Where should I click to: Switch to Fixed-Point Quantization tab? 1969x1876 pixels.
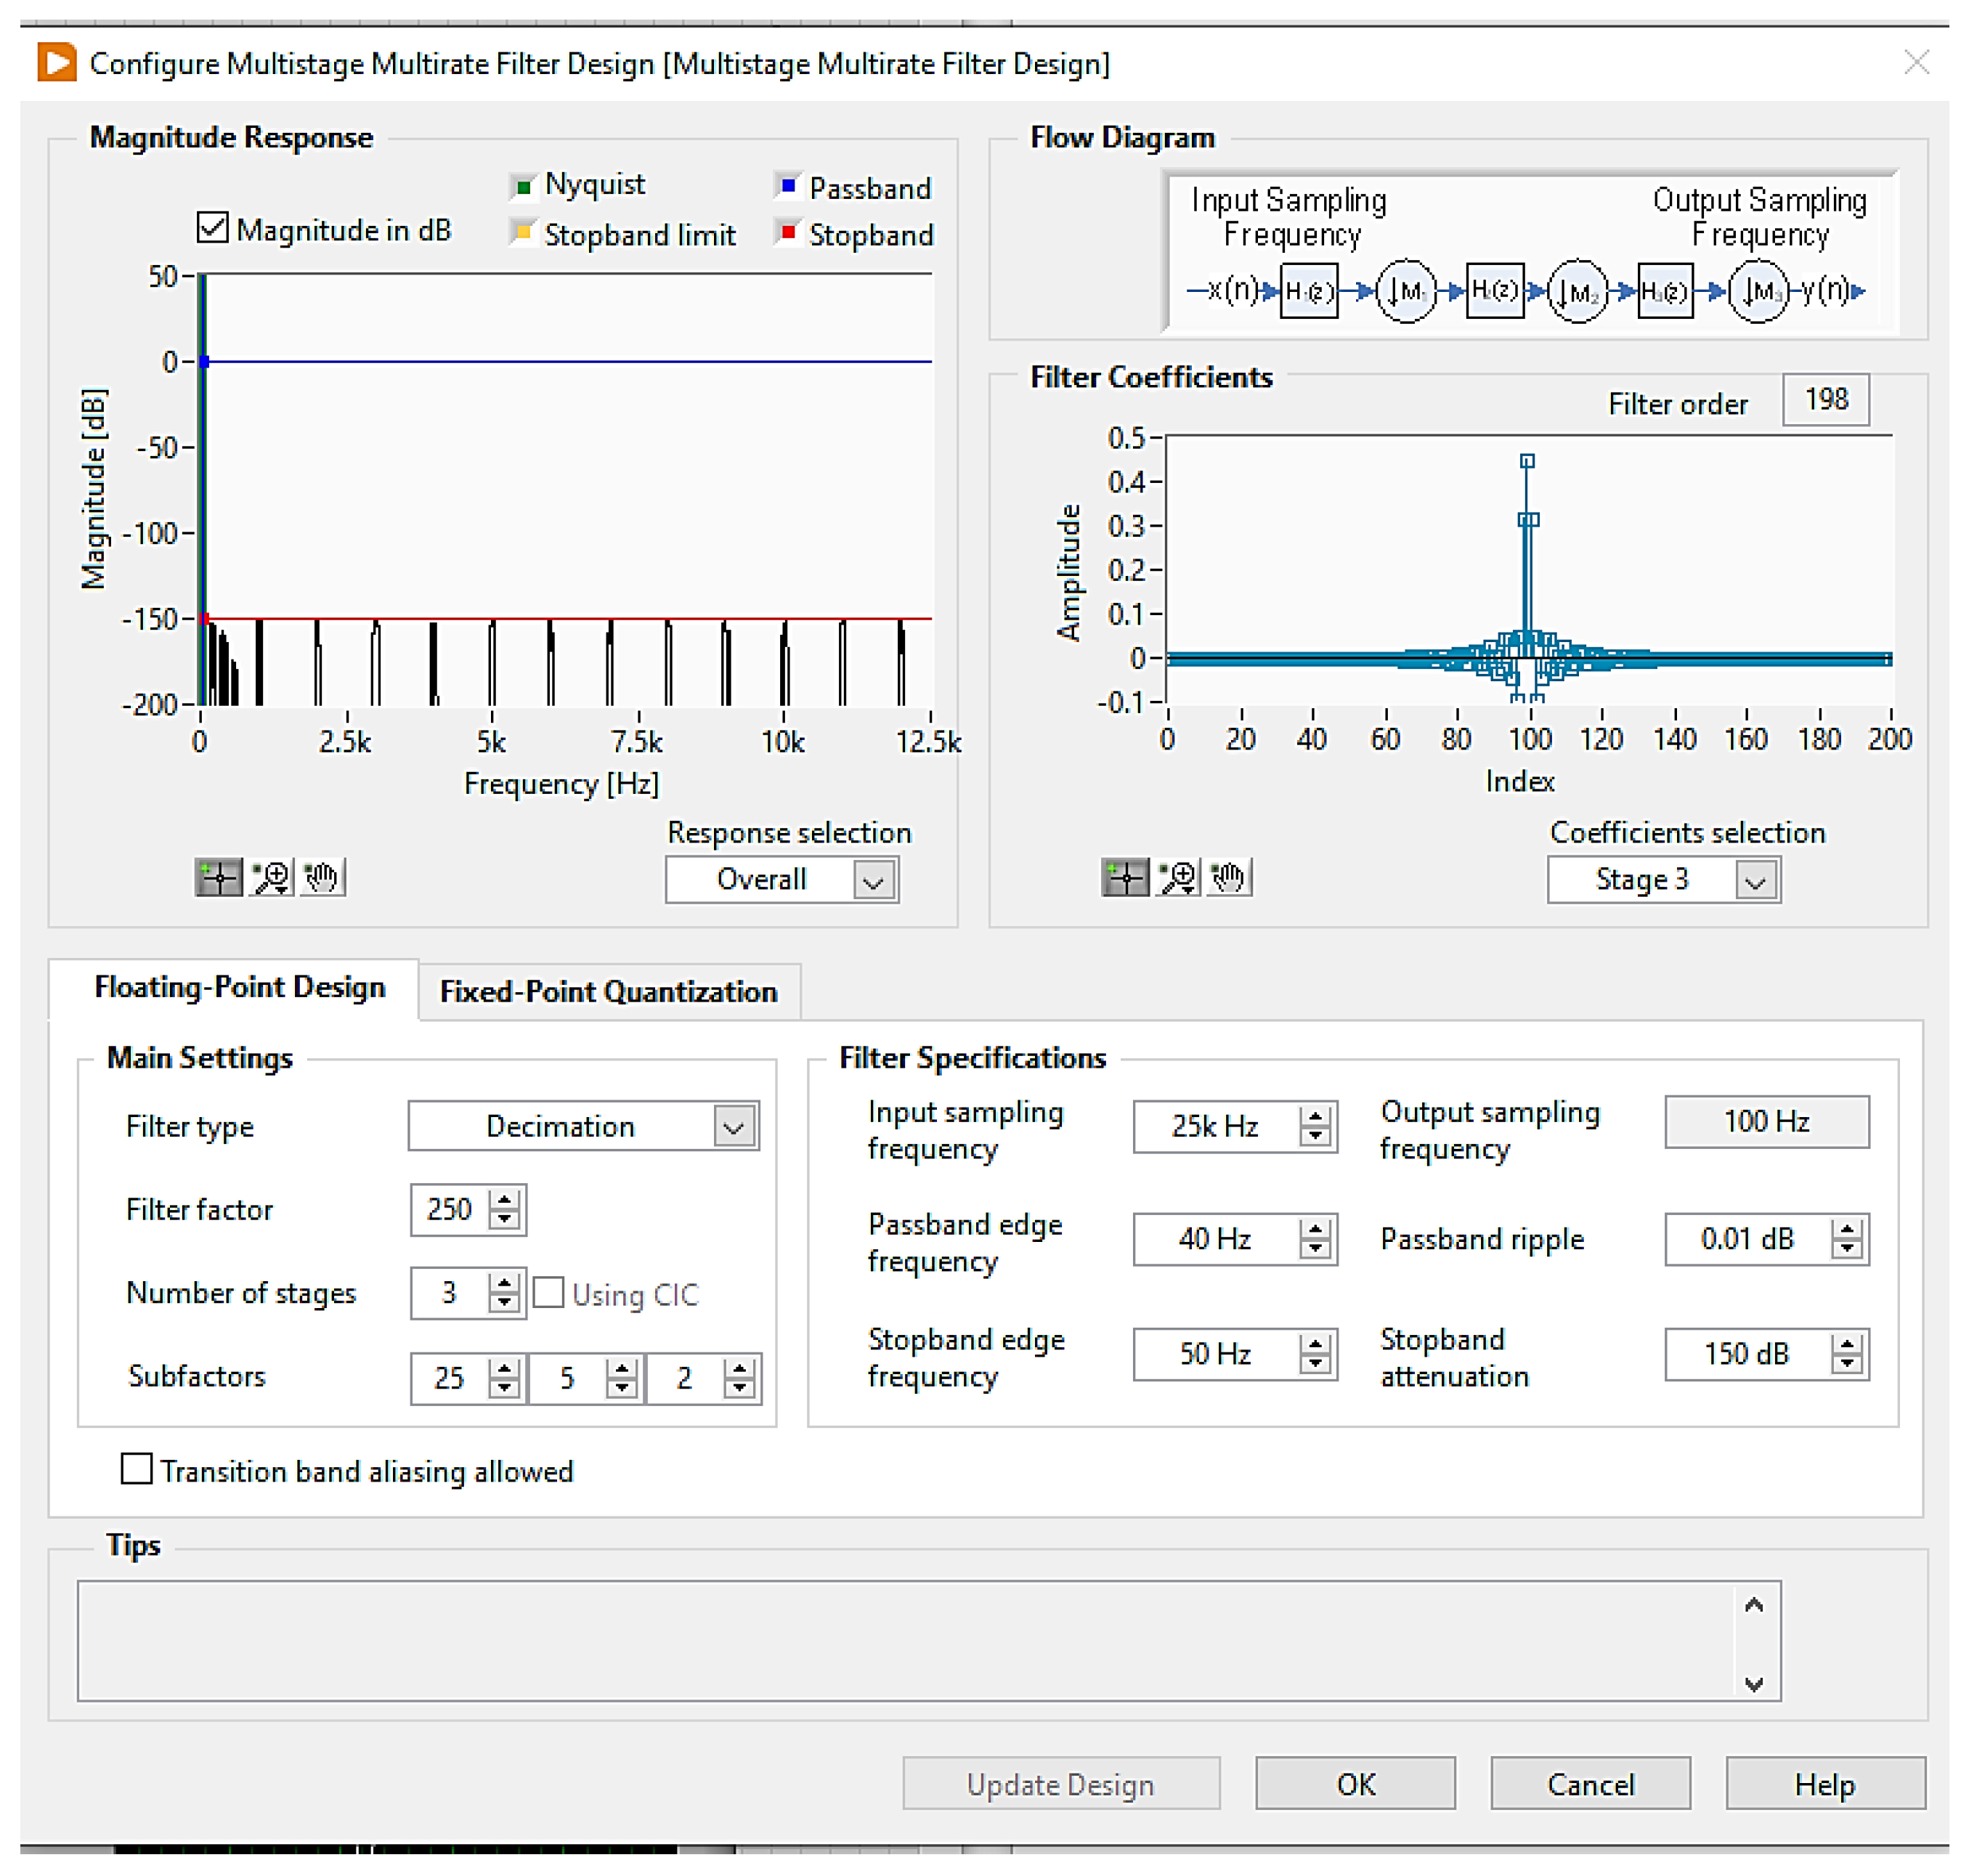tap(608, 991)
